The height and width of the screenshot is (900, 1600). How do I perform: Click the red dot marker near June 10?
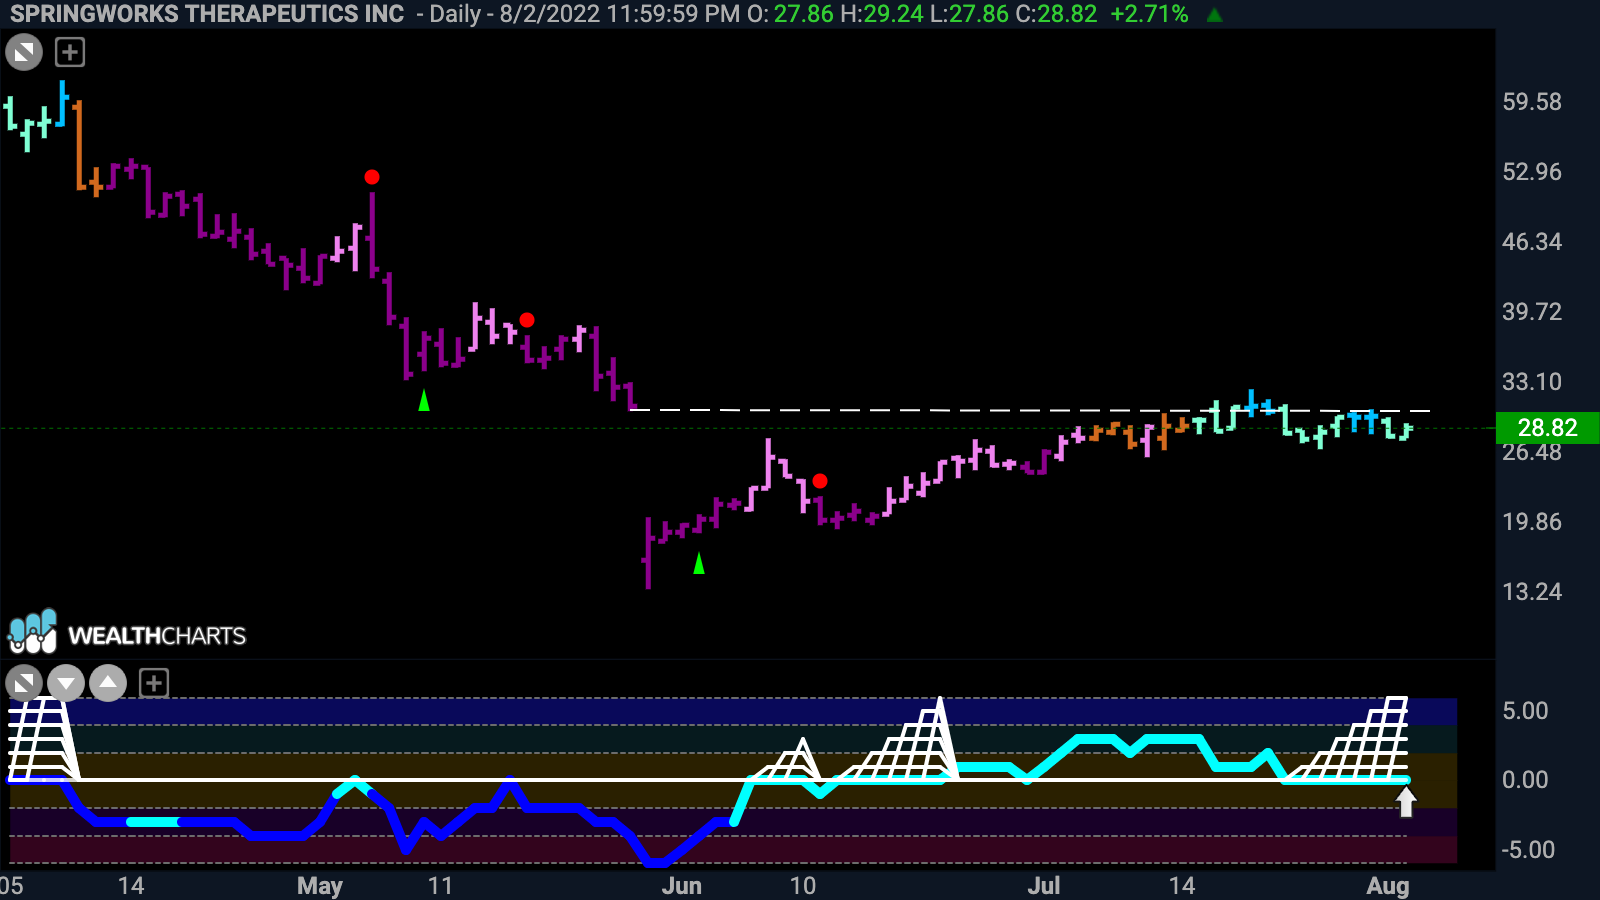point(820,481)
